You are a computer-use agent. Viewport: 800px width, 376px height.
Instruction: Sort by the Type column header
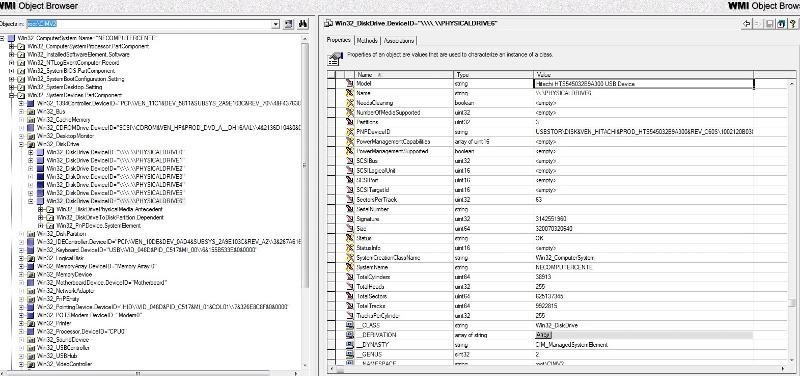point(493,74)
